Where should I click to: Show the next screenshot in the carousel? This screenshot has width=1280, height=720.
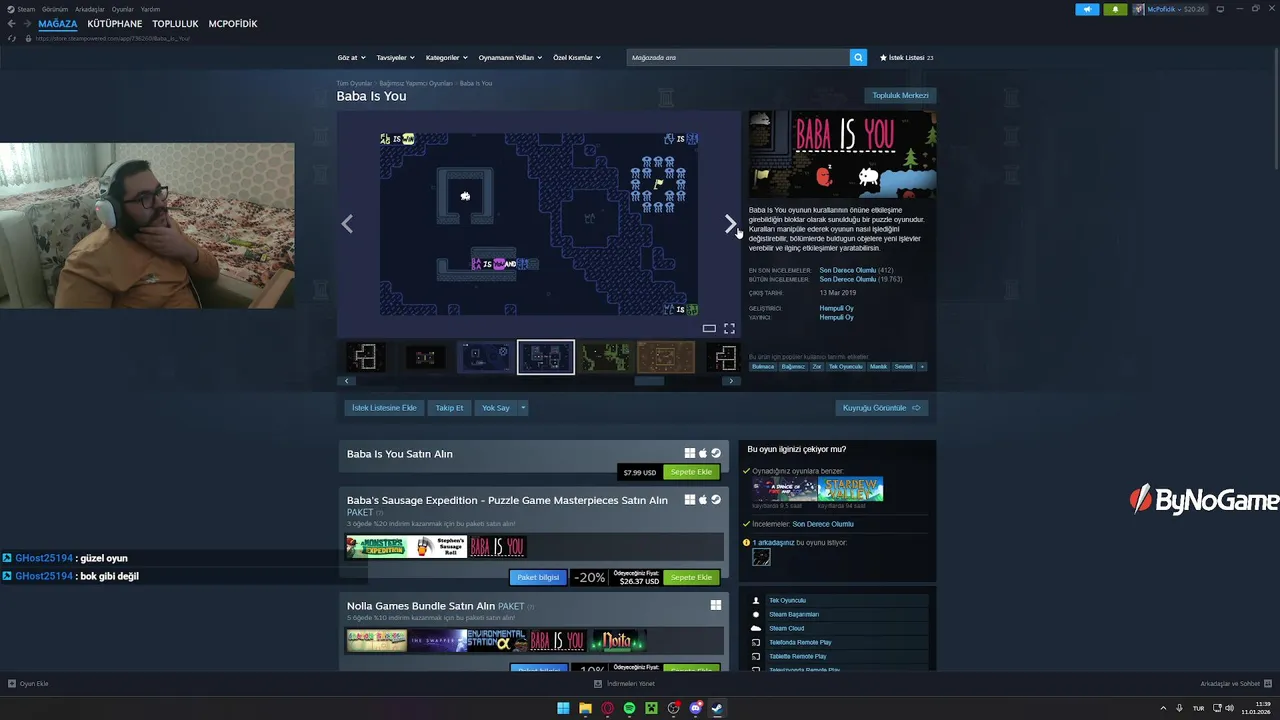coord(730,224)
